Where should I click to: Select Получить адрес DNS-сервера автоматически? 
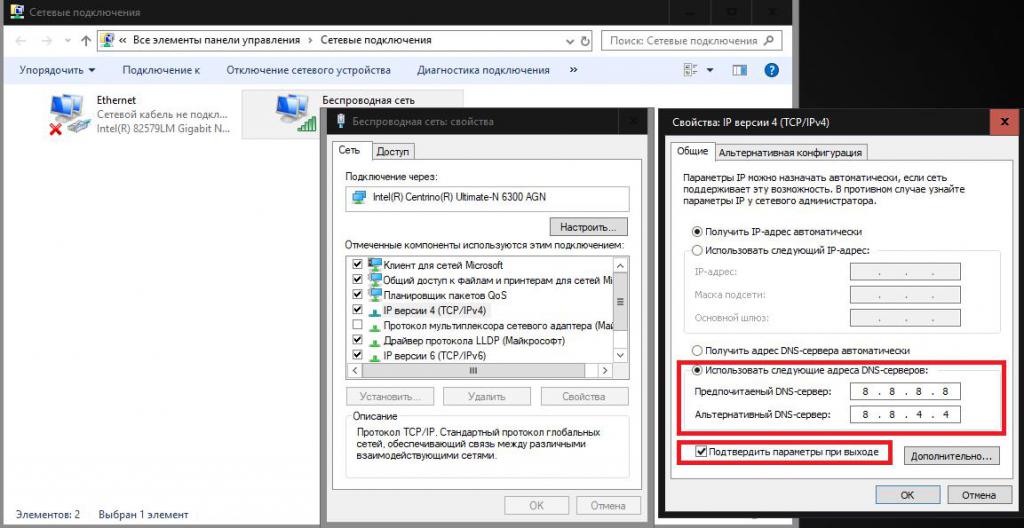point(697,350)
